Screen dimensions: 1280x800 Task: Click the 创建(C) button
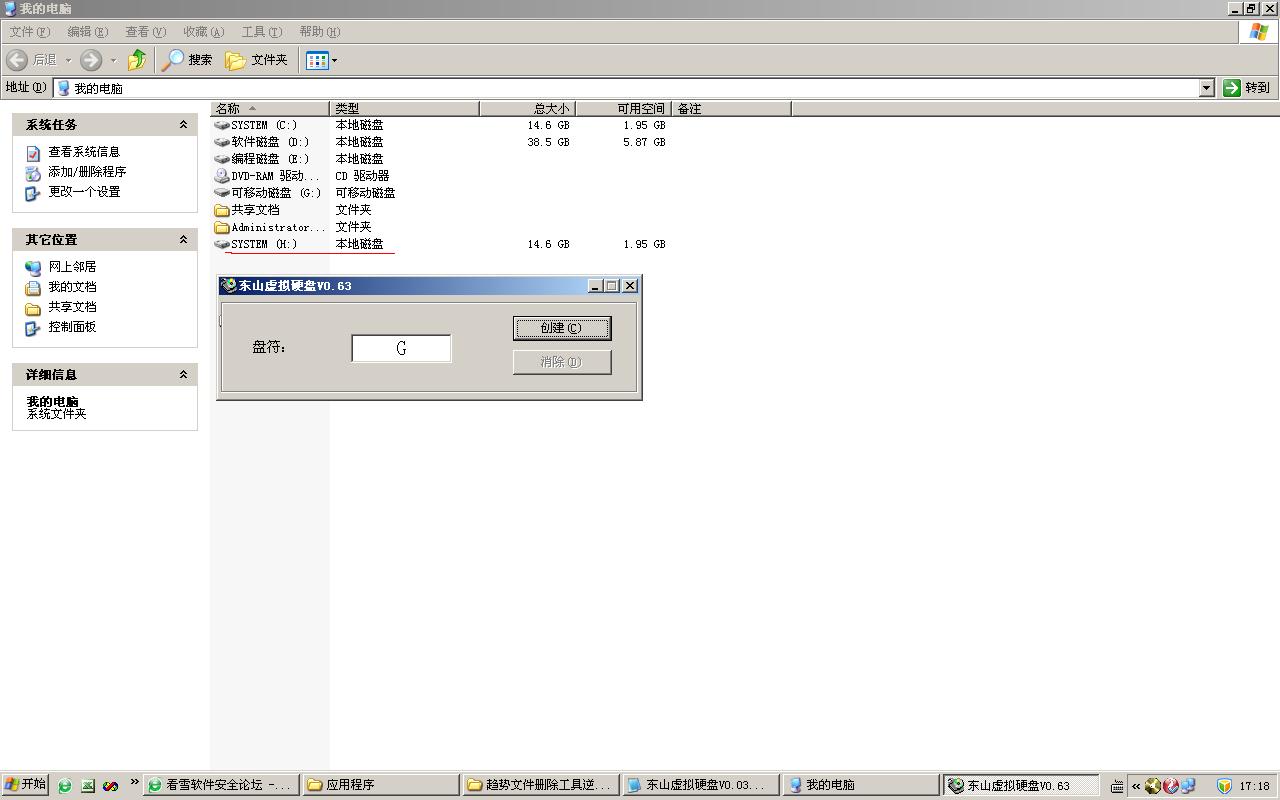tap(562, 328)
